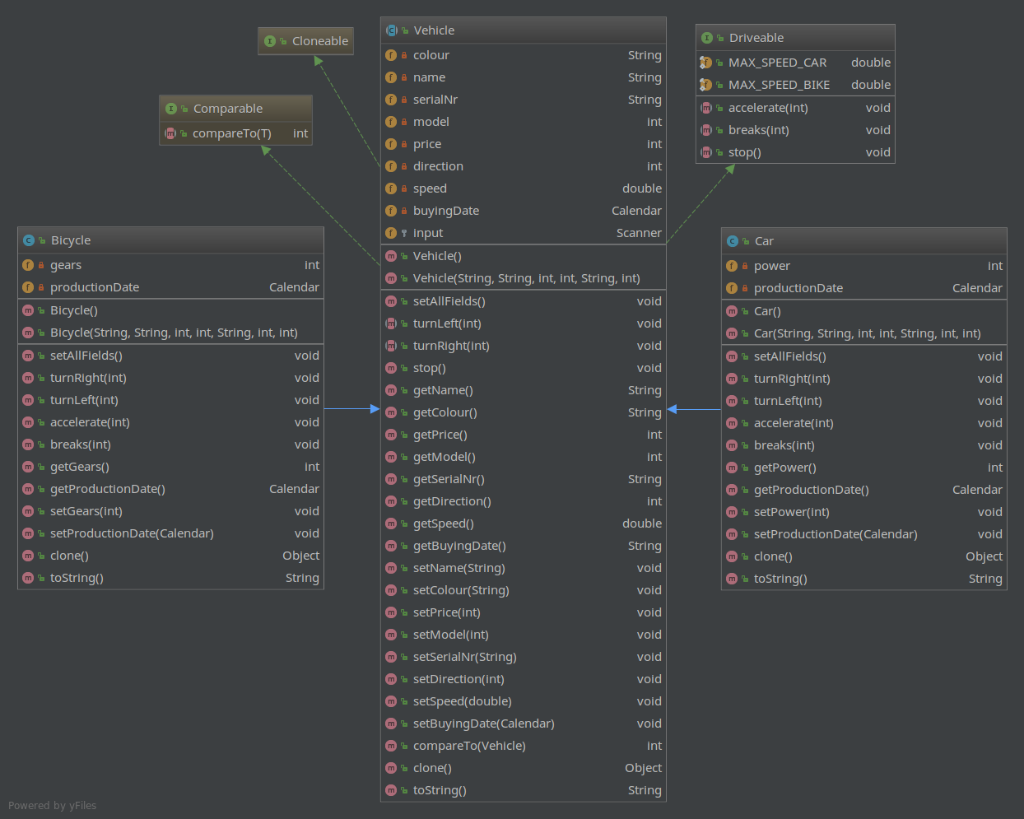The image size is (1024, 819).
Task: Select the price field in Vehicle
Action: 523,144
